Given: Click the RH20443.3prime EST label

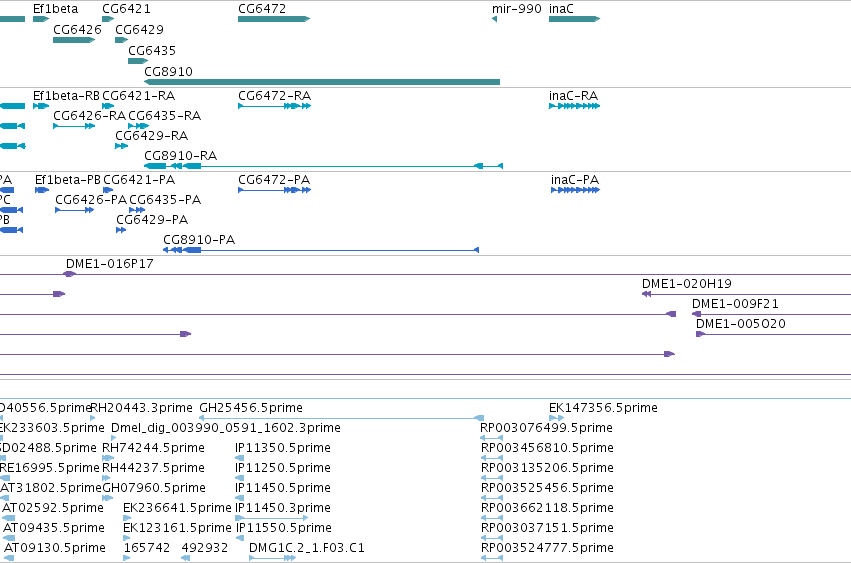Looking at the screenshot, I should [x=141, y=408].
